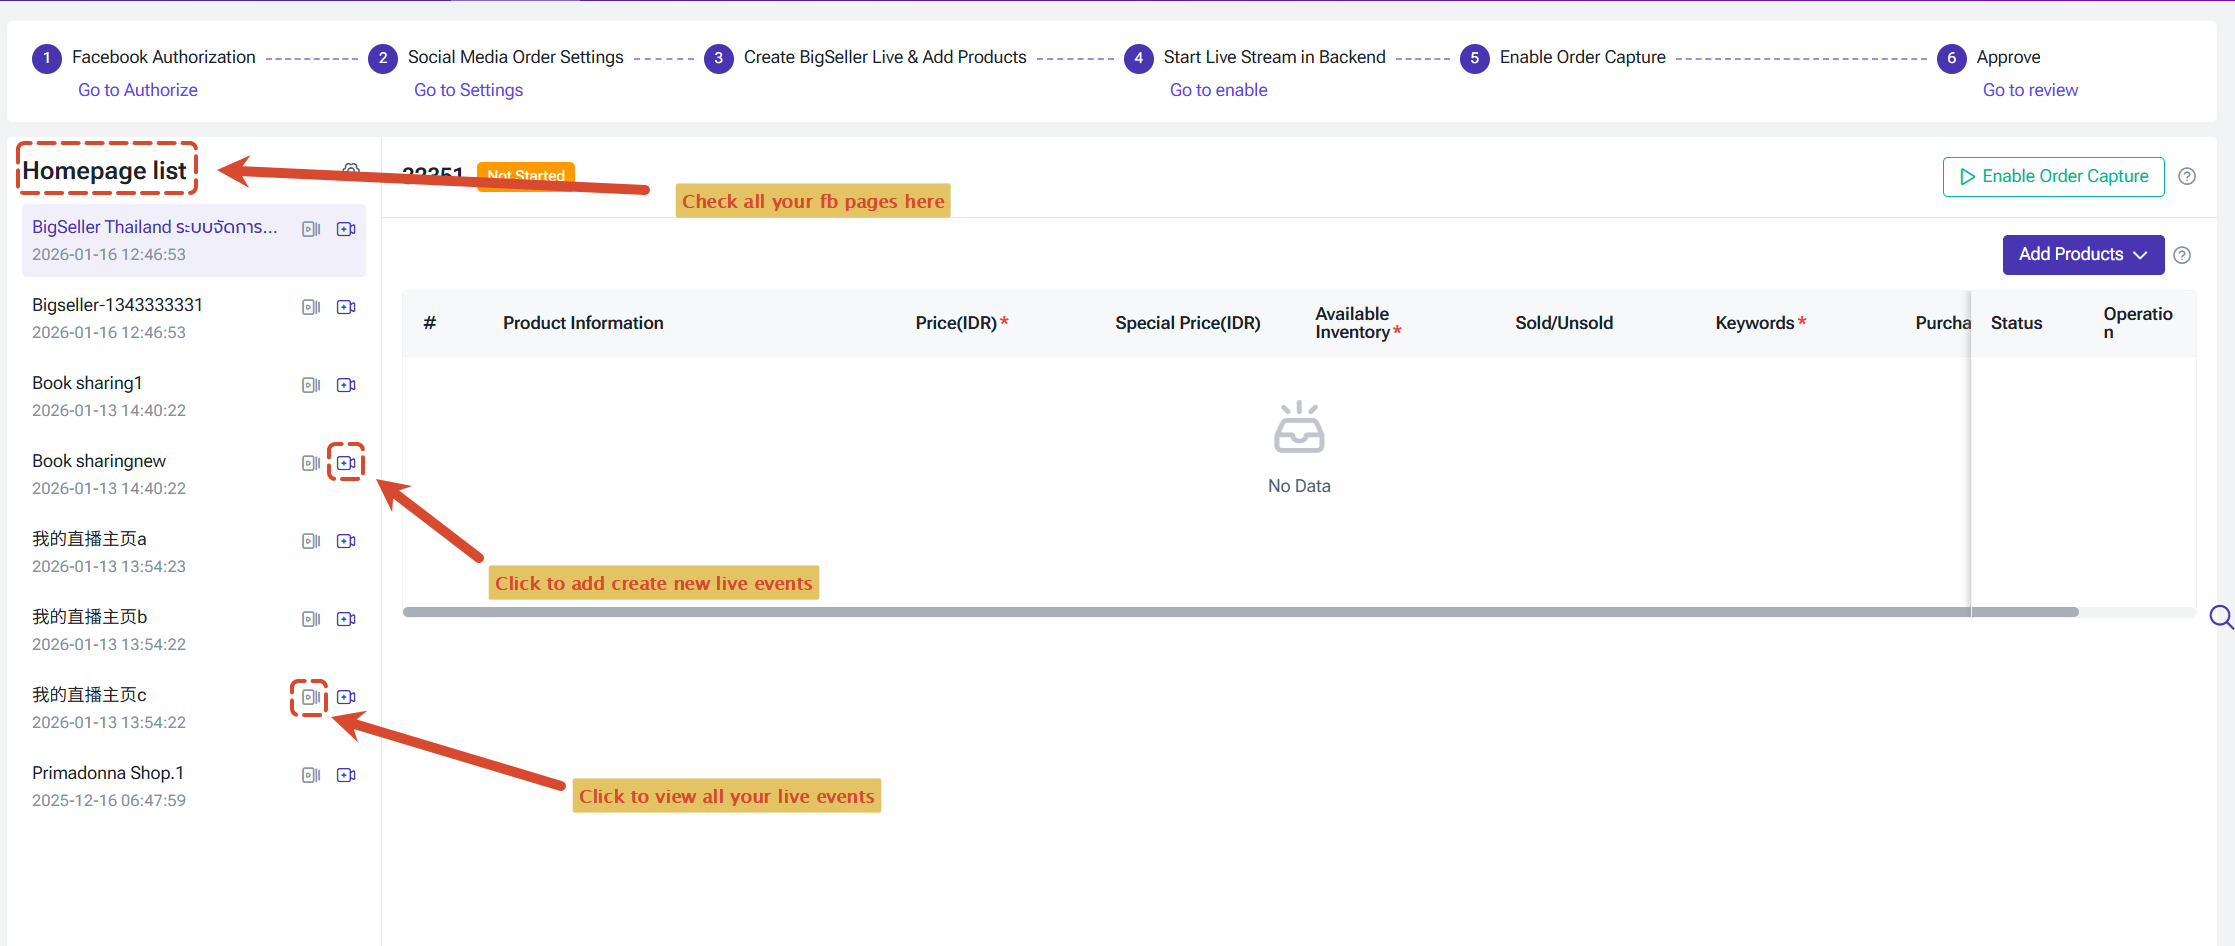
Task: Click the horizontal scrollbar under product table
Action: [1240, 612]
